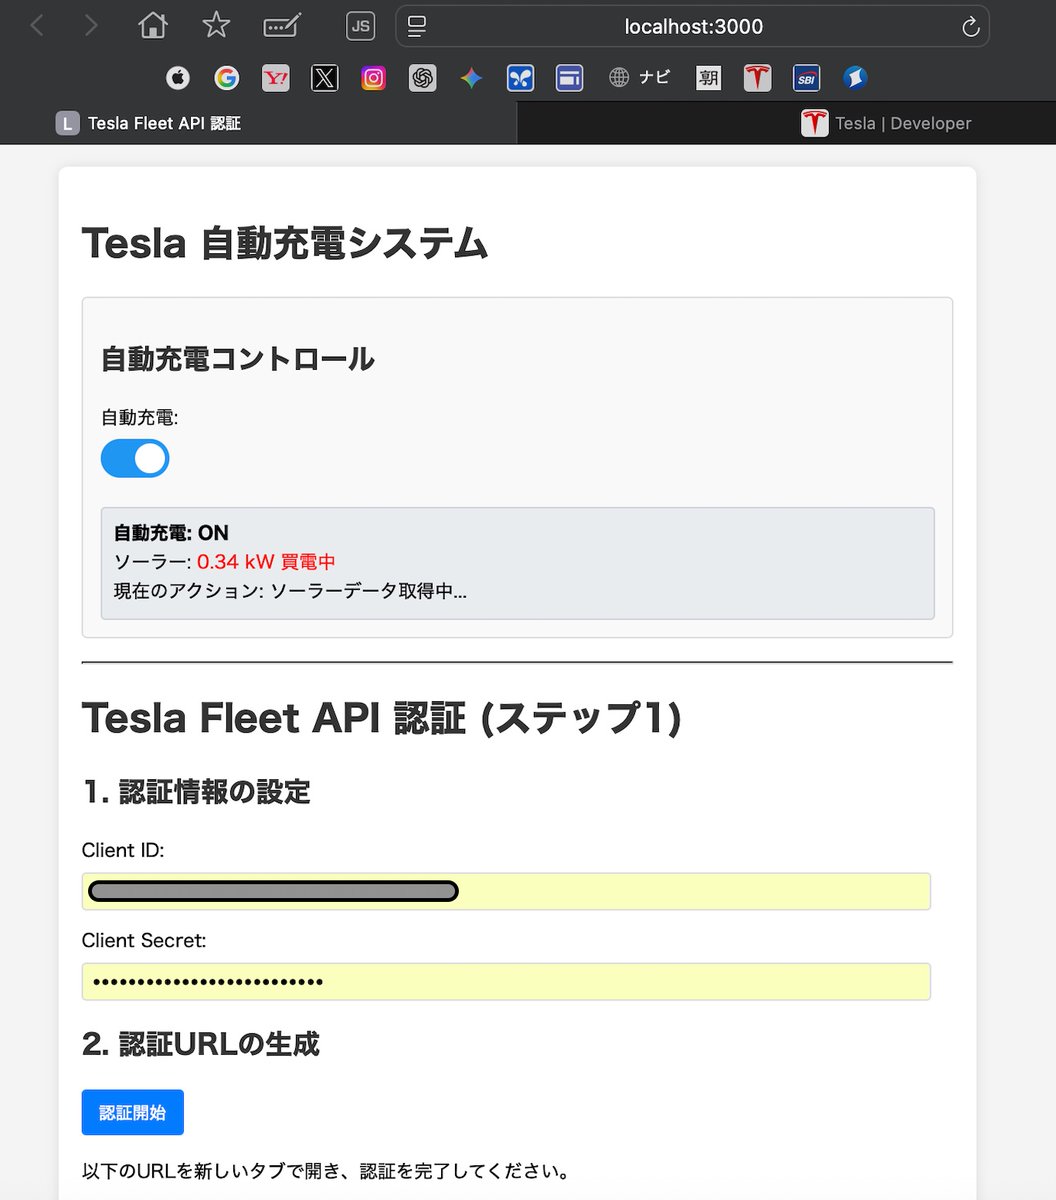This screenshot has height=1200, width=1056.
Task: Open the SBI favorite bookmark
Action: coord(806,78)
